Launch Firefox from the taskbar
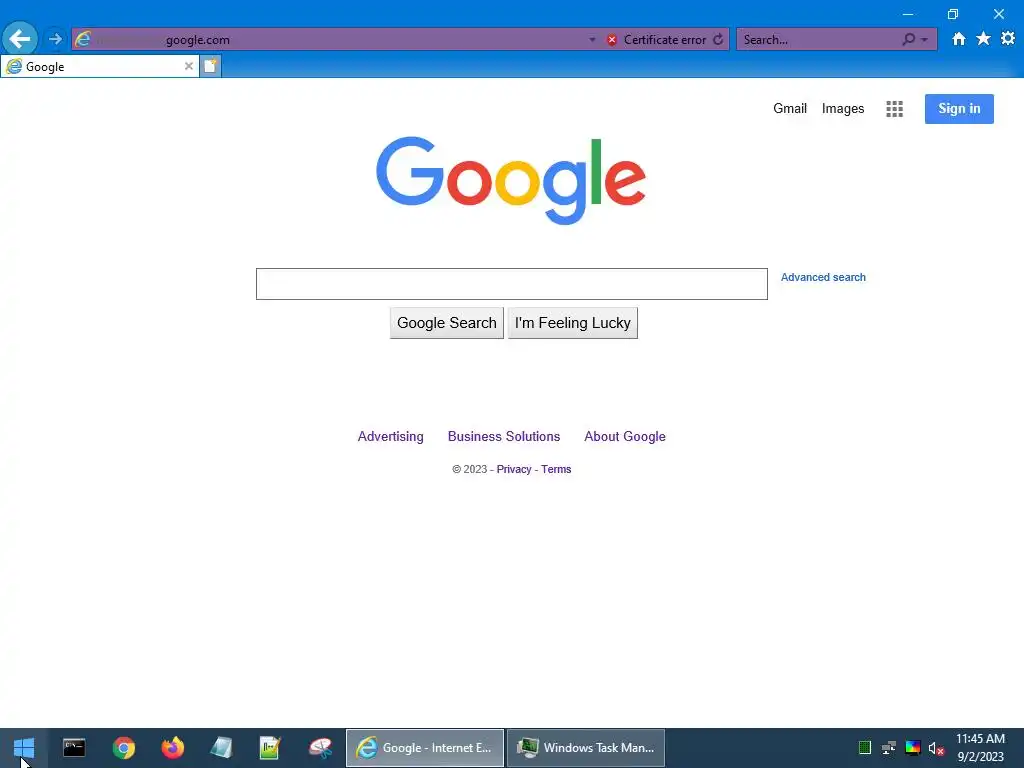 pos(173,748)
